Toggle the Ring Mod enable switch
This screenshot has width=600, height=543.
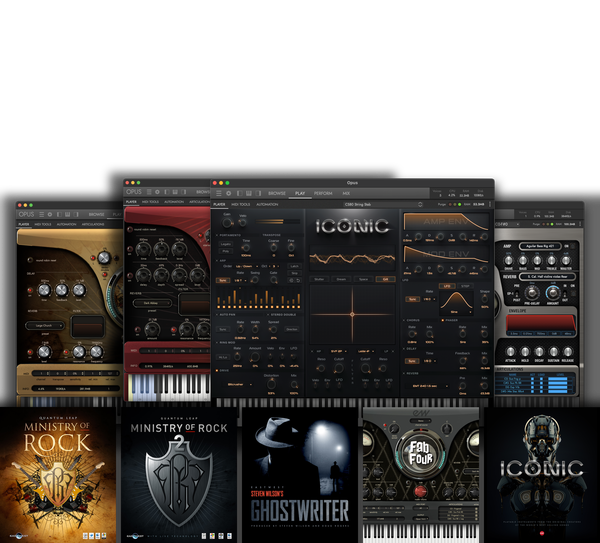(x=217, y=342)
